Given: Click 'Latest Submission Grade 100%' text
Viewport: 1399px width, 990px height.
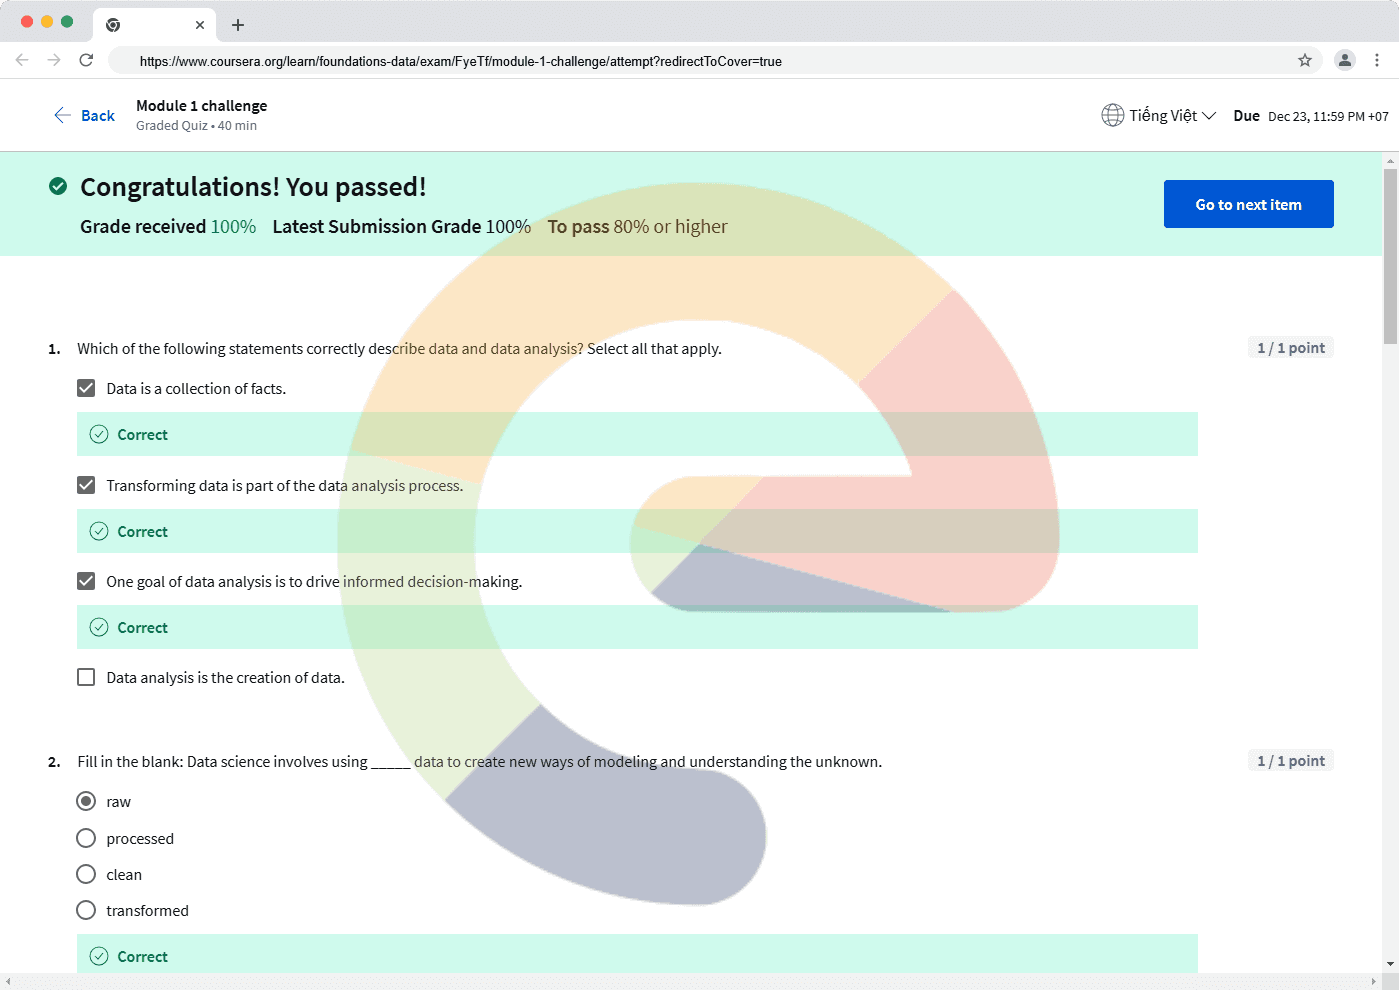Looking at the screenshot, I should click(x=401, y=227).
